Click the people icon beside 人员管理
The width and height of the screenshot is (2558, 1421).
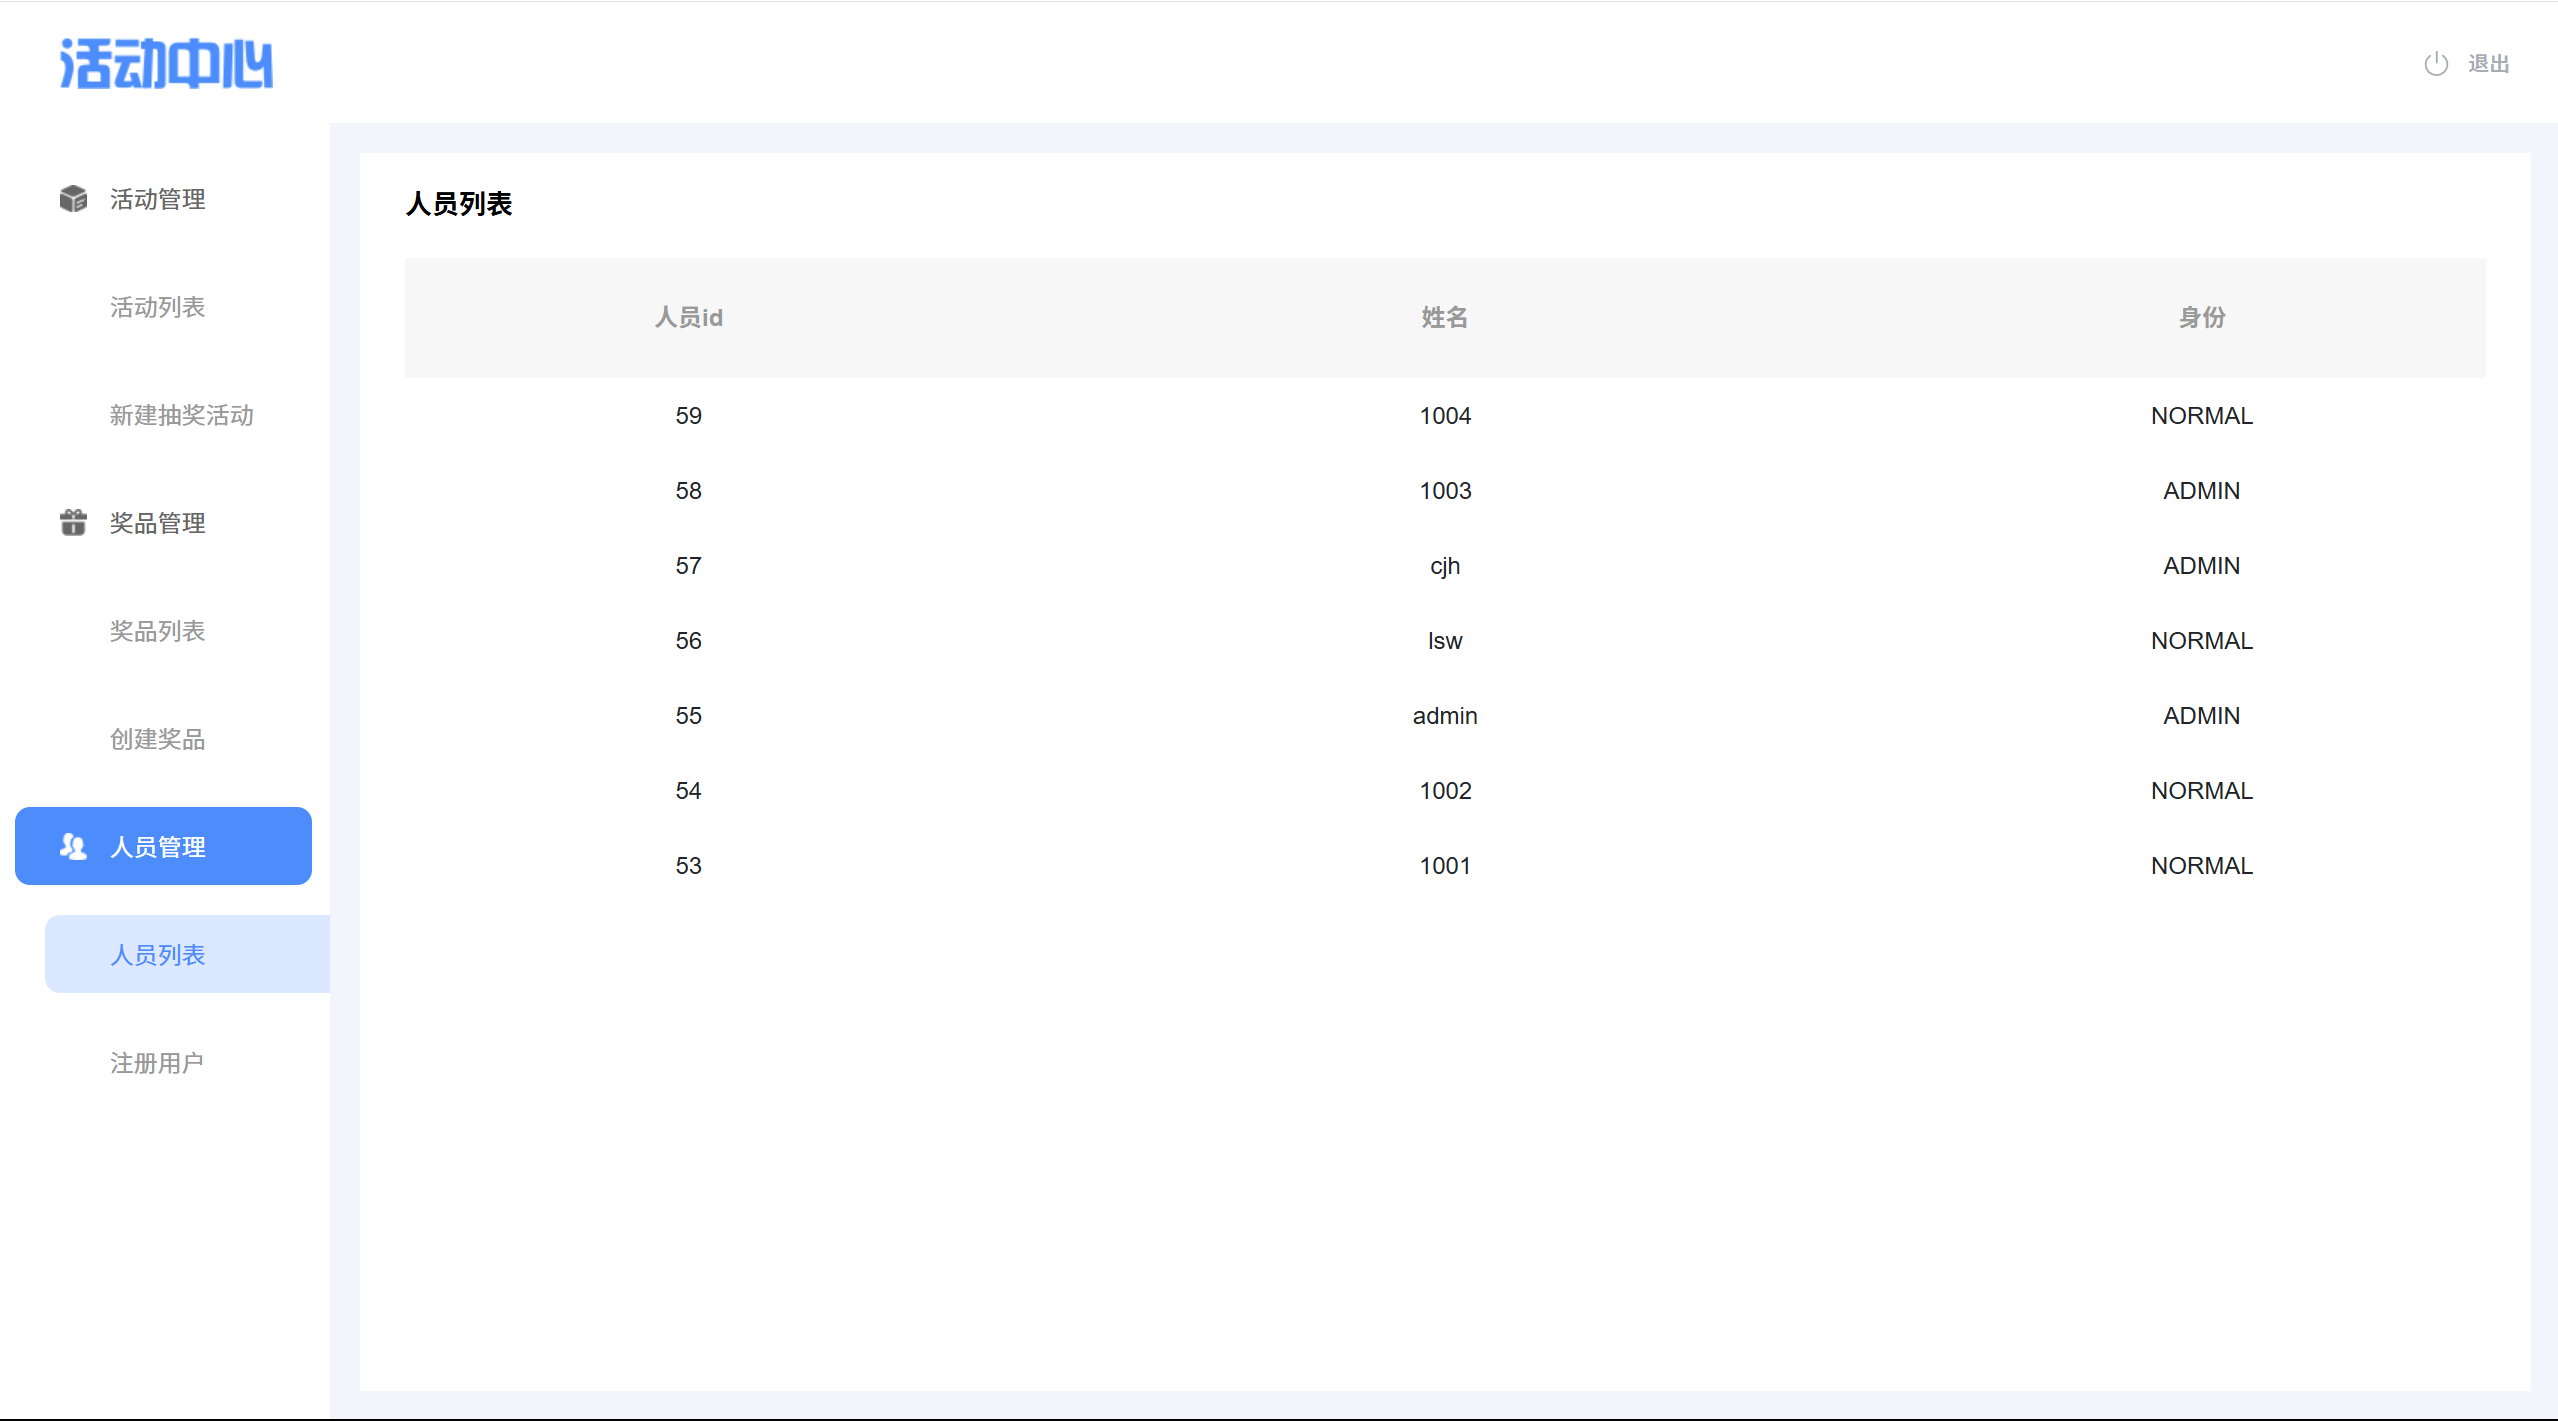[73, 846]
